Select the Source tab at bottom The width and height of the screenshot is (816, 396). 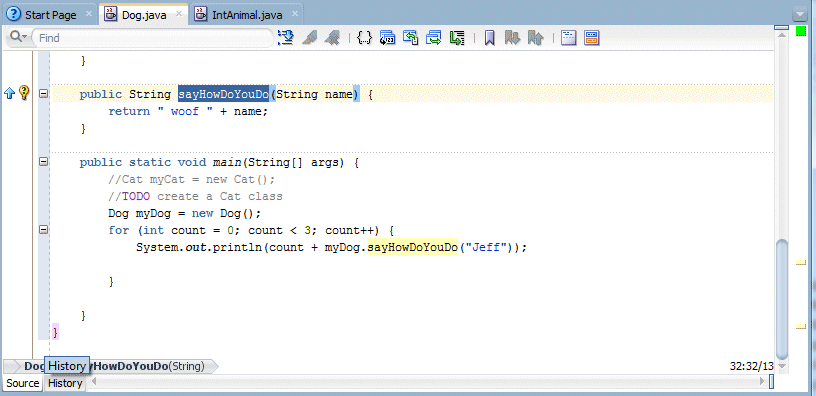tap(23, 383)
